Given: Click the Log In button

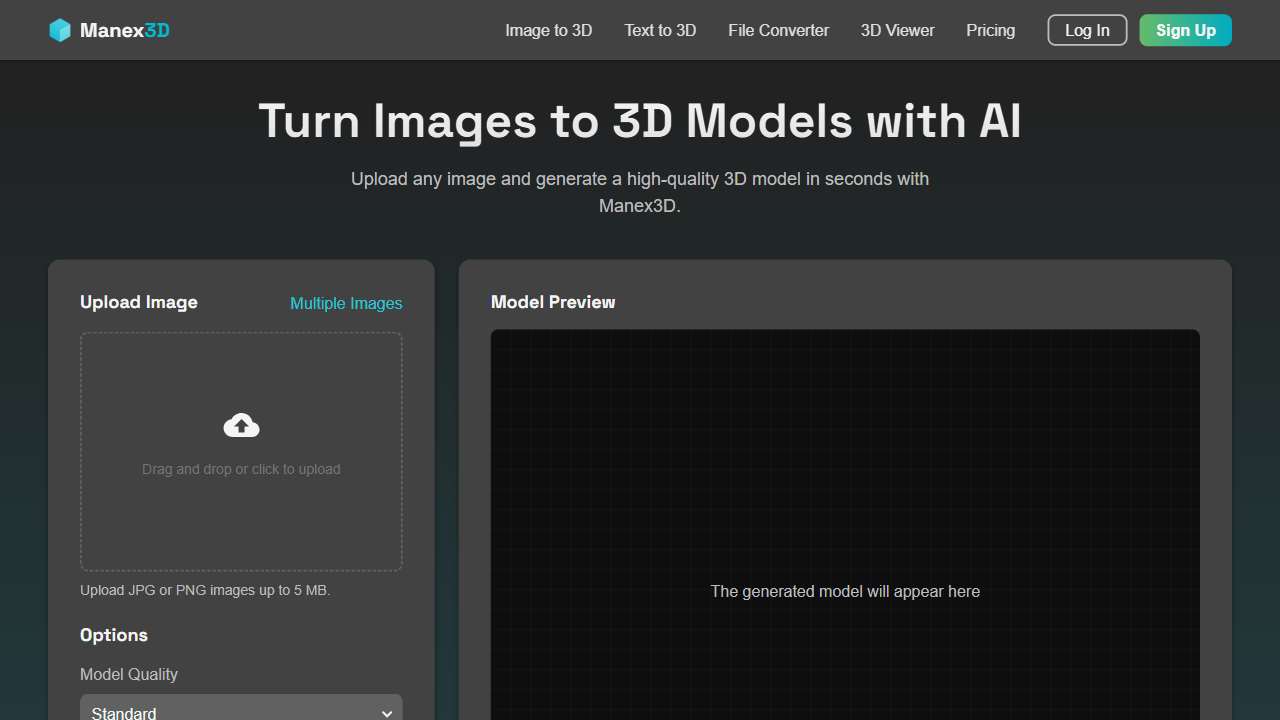Looking at the screenshot, I should pyautogui.click(x=1087, y=30).
